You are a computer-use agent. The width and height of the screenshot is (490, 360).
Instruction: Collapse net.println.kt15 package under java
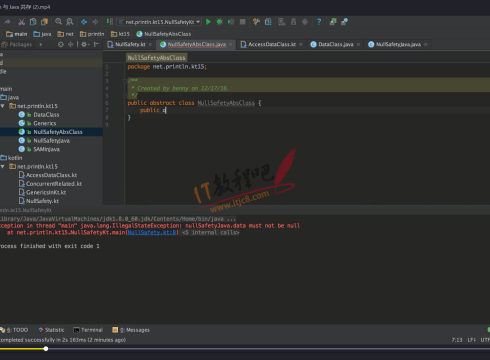pos(3,106)
